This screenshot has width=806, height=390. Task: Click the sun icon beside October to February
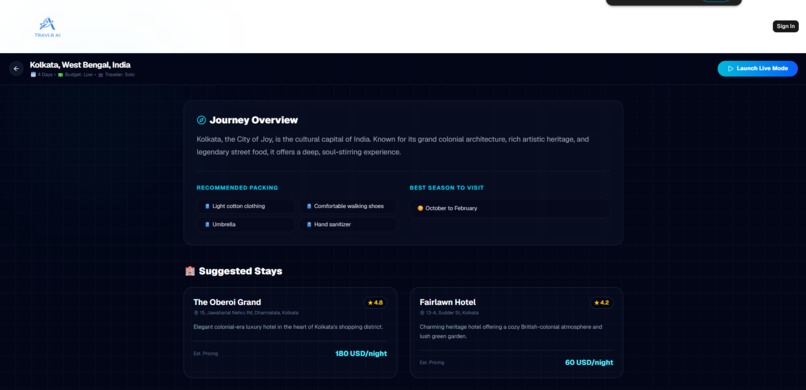pyautogui.click(x=420, y=208)
